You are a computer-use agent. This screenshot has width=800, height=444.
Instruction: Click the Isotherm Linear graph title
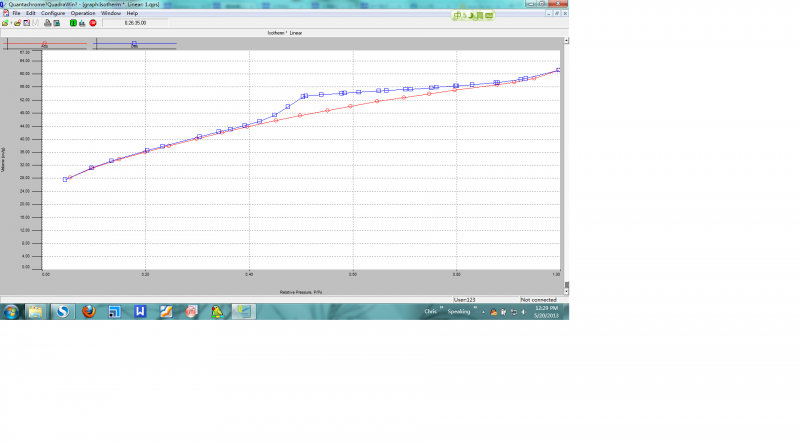pos(285,33)
